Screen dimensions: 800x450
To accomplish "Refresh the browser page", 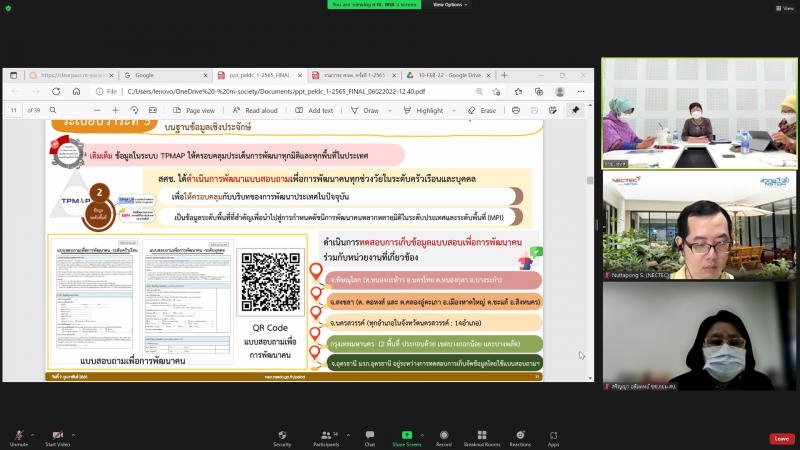I will 56,91.
